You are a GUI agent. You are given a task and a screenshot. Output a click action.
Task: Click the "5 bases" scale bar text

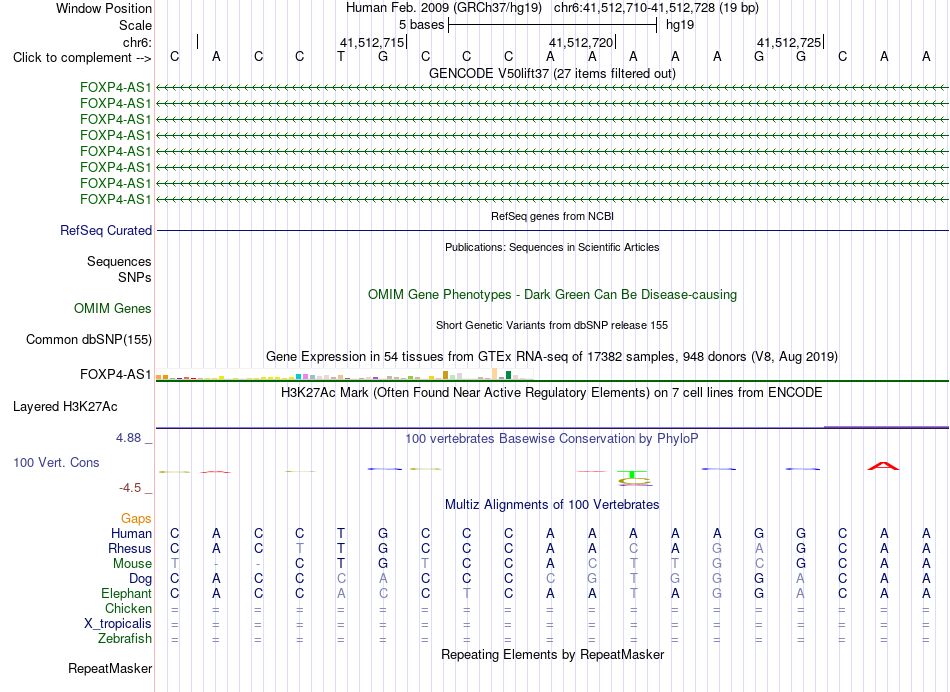[x=421, y=25]
